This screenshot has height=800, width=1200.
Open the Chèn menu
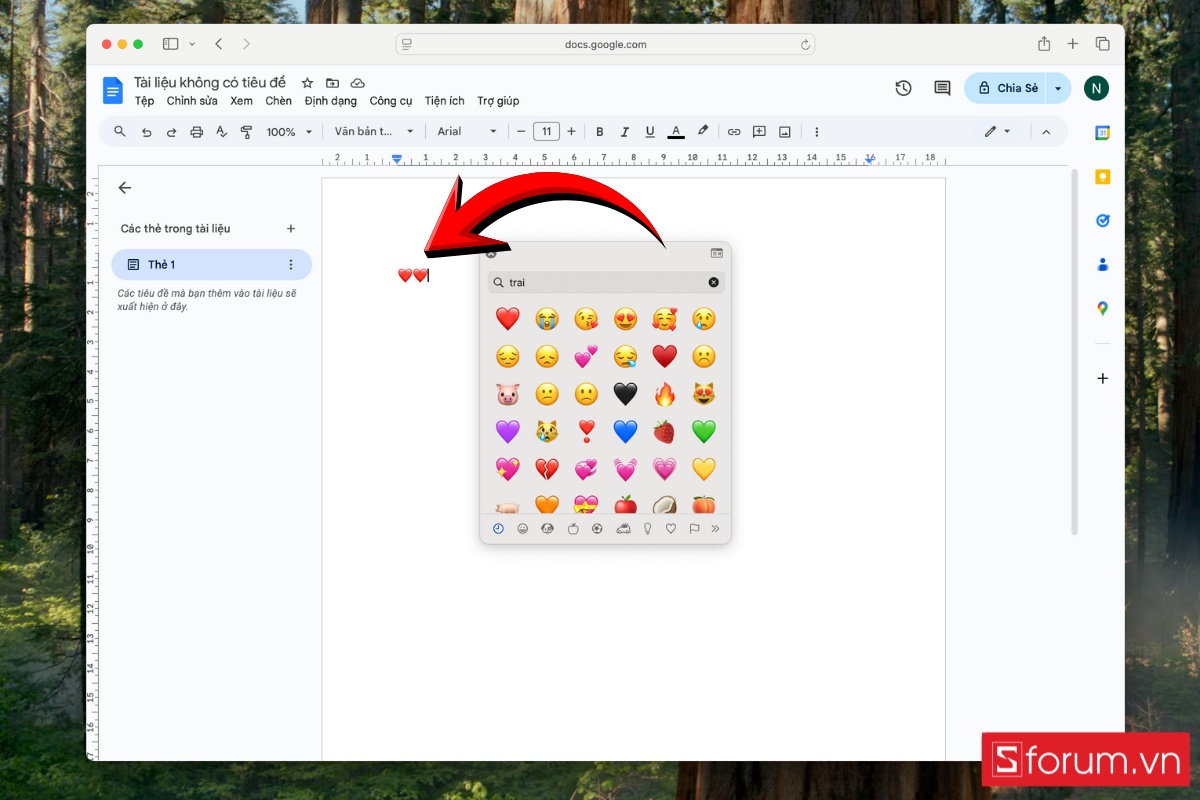278,100
